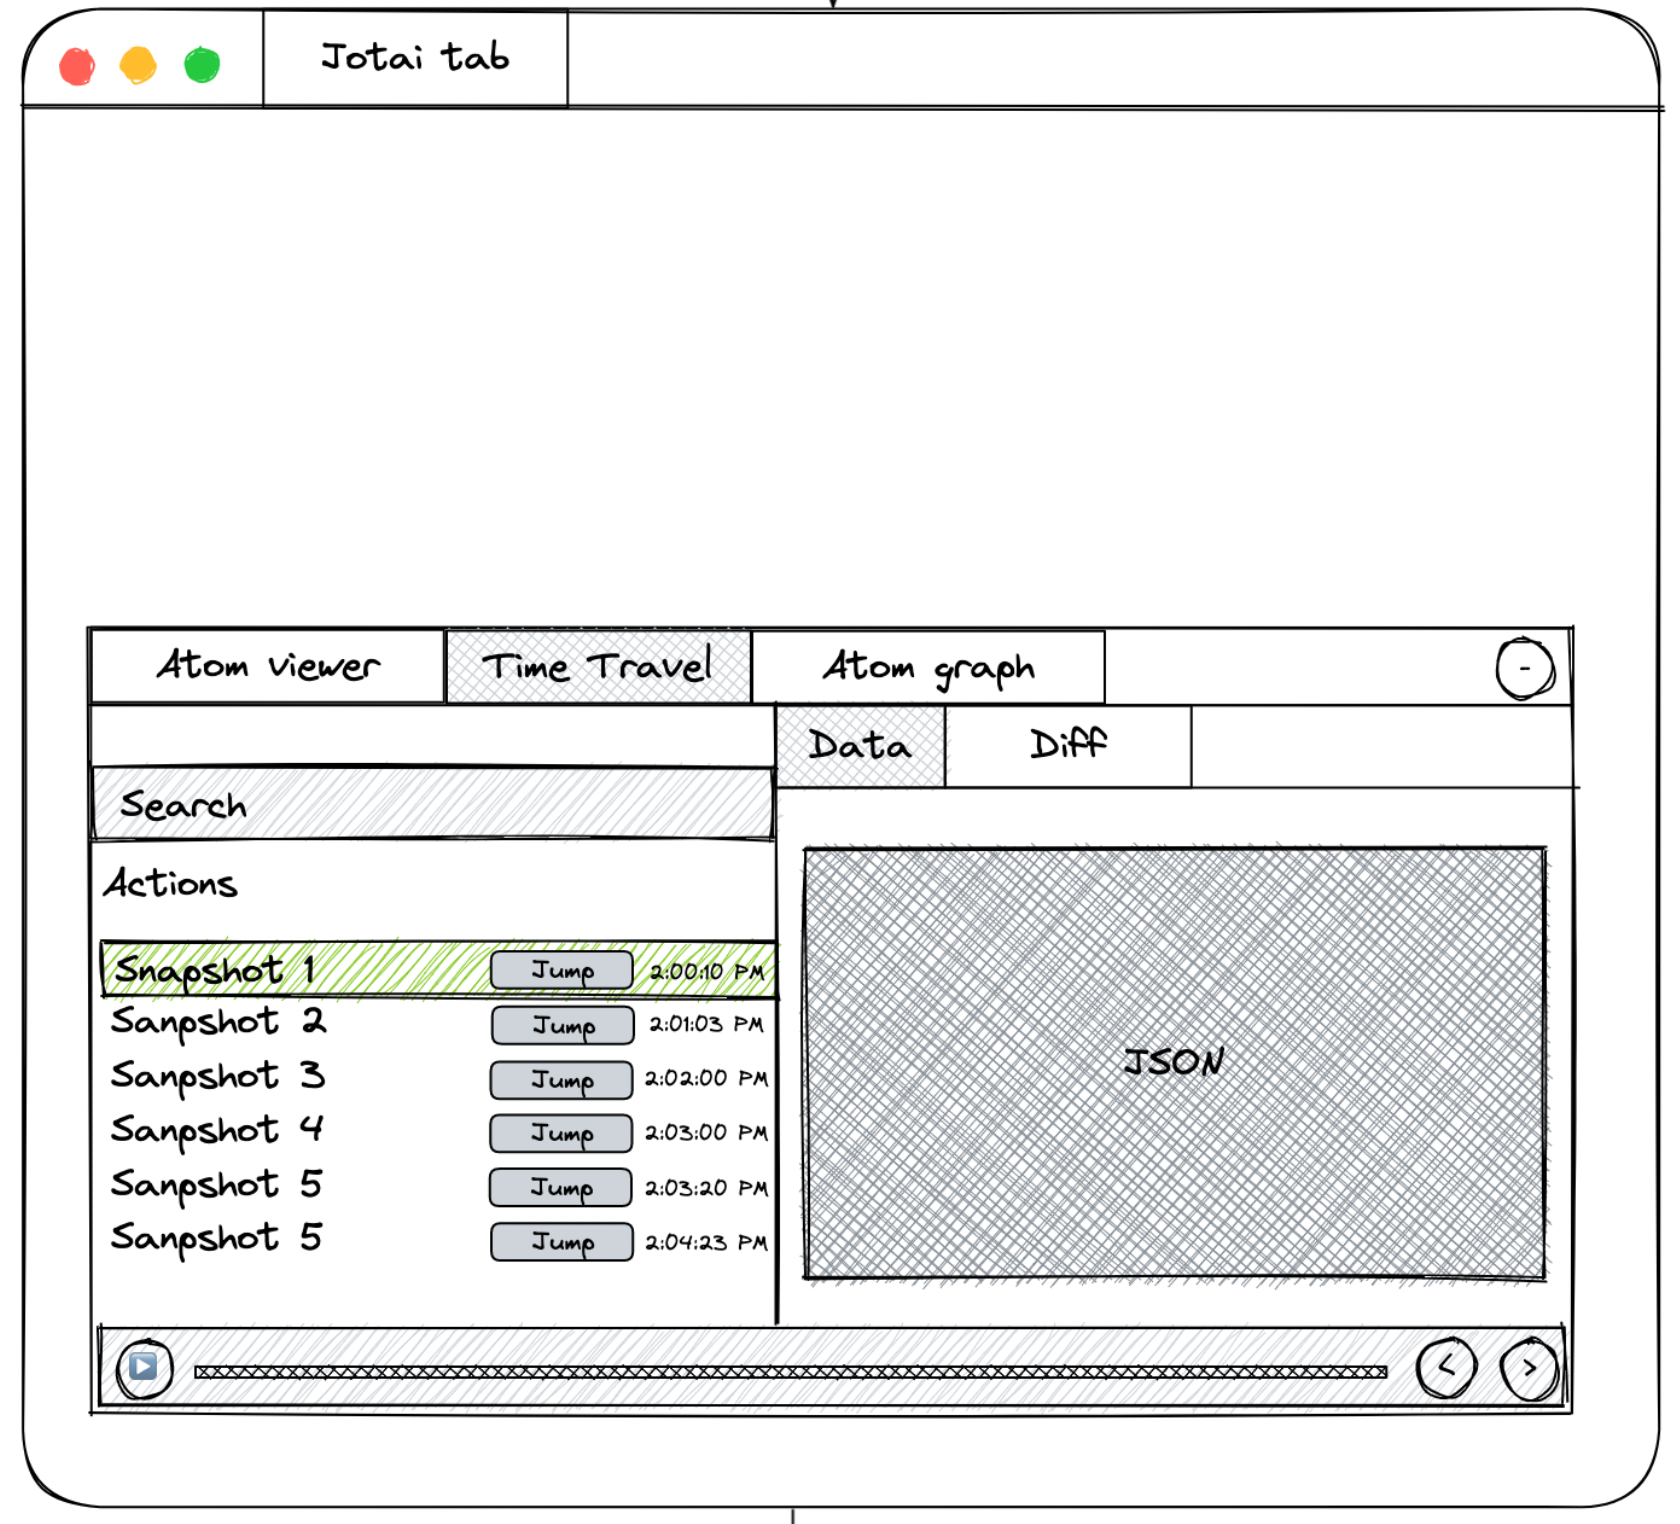Click the play button in the timeline bar
1680x1524 pixels.
[145, 1369]
